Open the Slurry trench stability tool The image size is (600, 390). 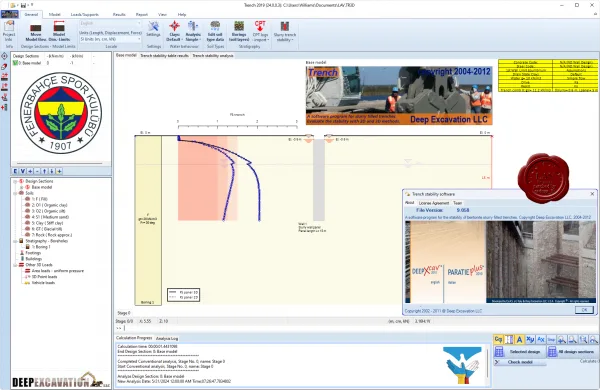click(285, 31)
